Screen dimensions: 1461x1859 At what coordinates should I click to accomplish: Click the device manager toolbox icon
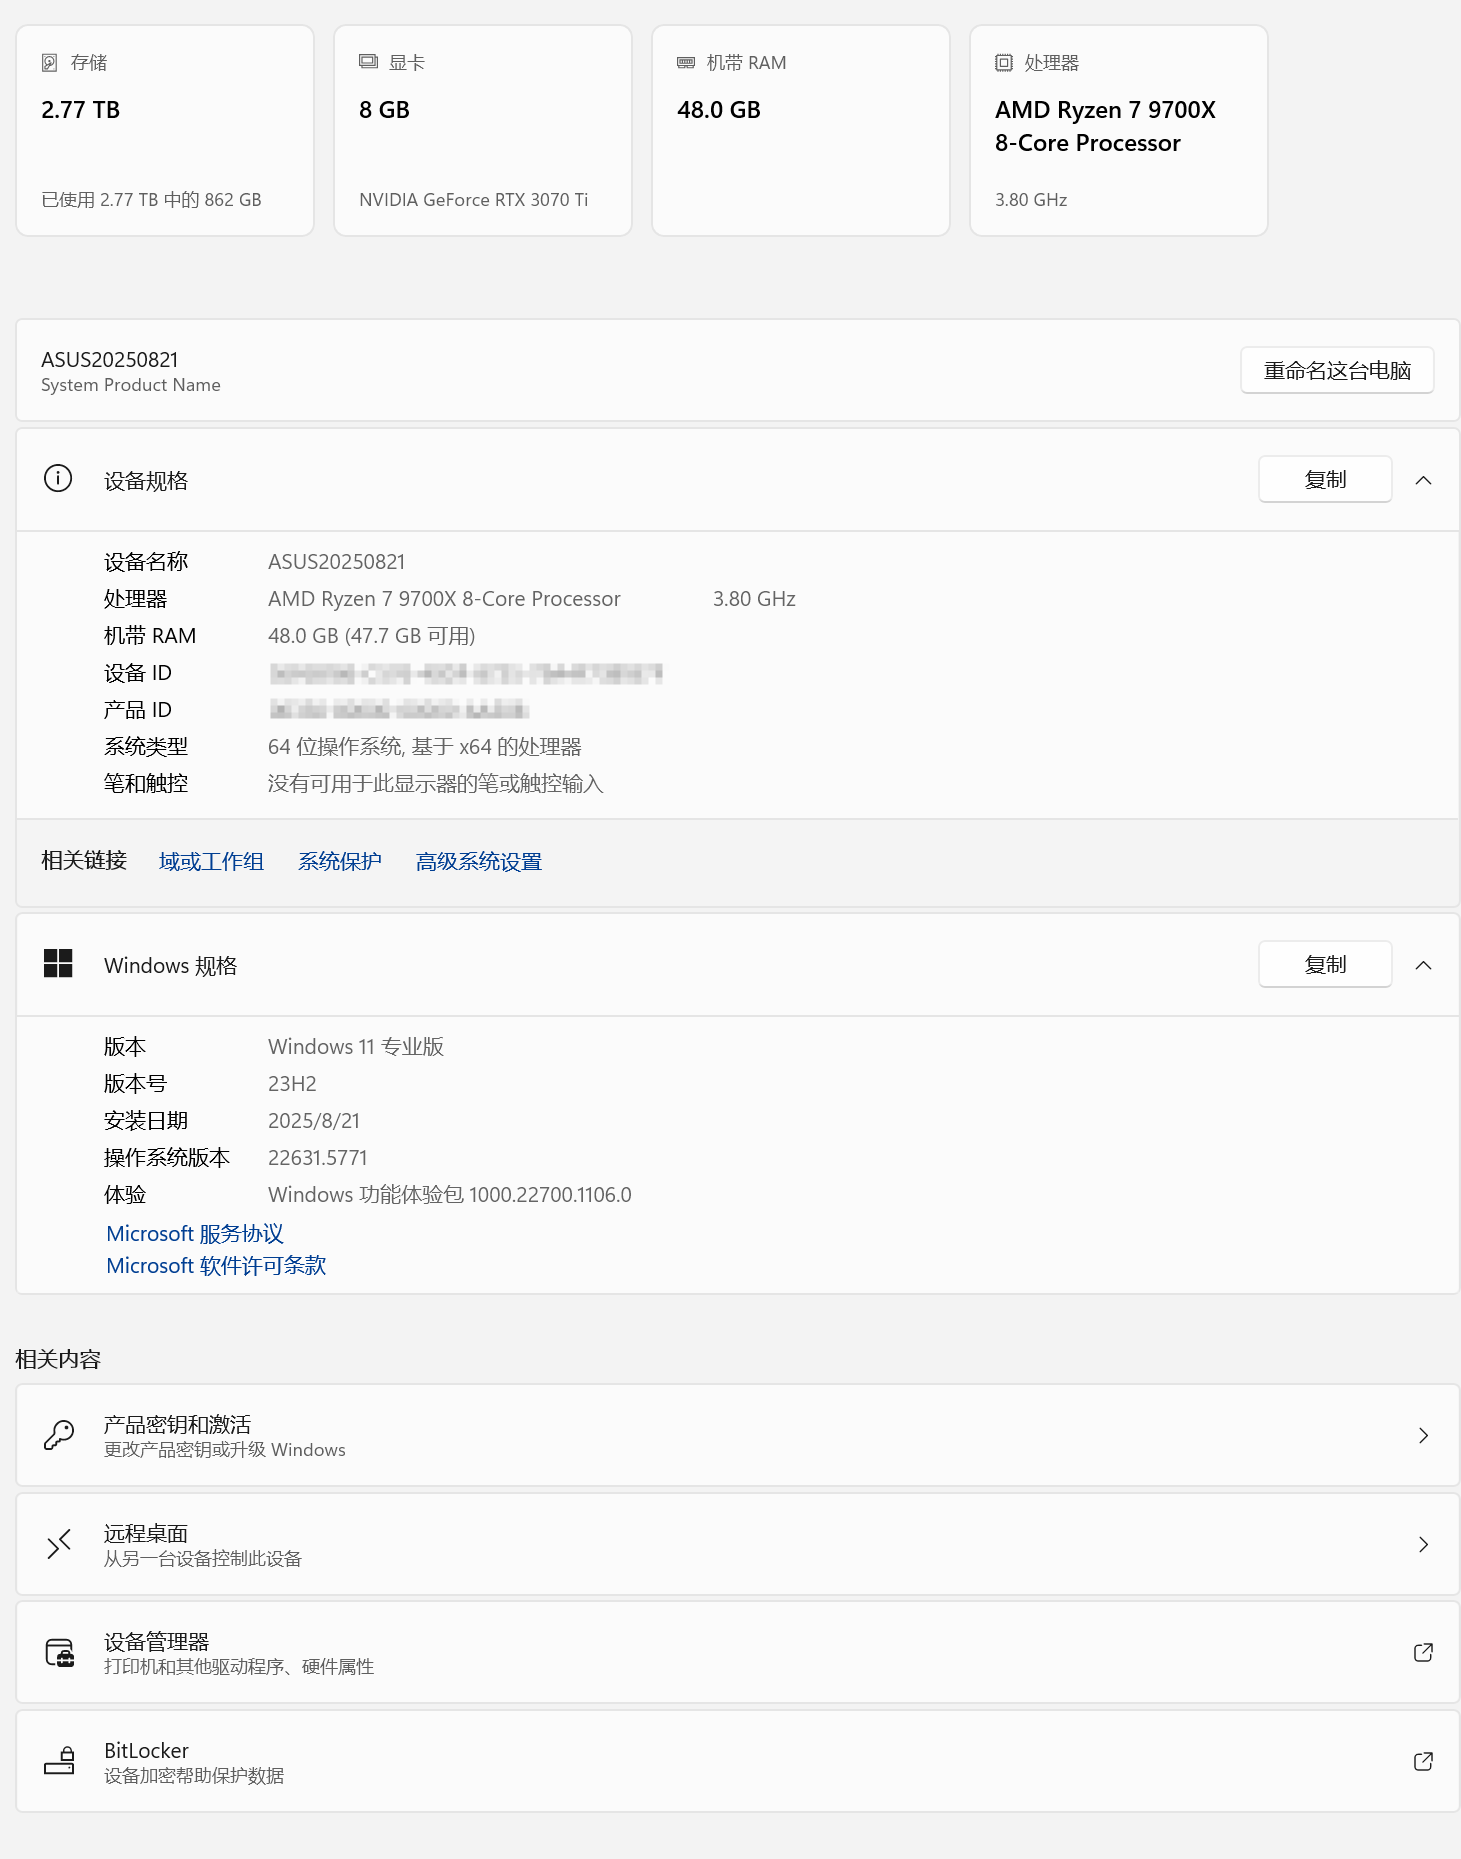point(60,1652)
